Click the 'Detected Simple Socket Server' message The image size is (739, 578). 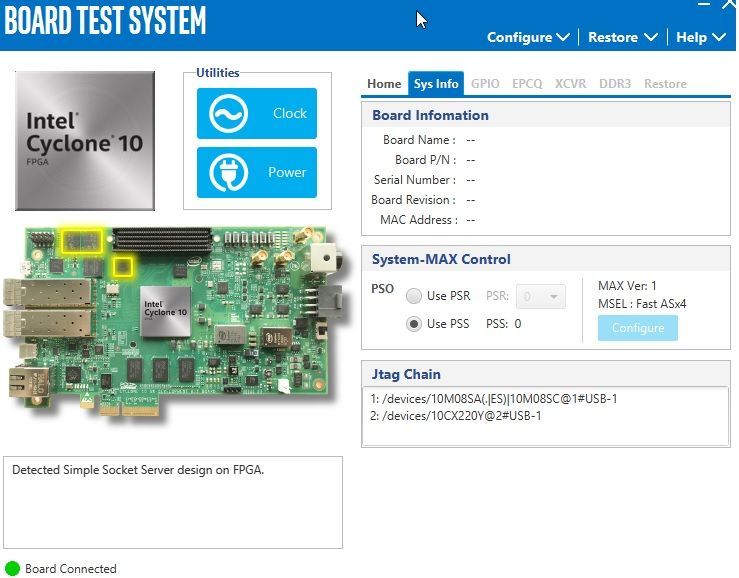coord(138,470)
